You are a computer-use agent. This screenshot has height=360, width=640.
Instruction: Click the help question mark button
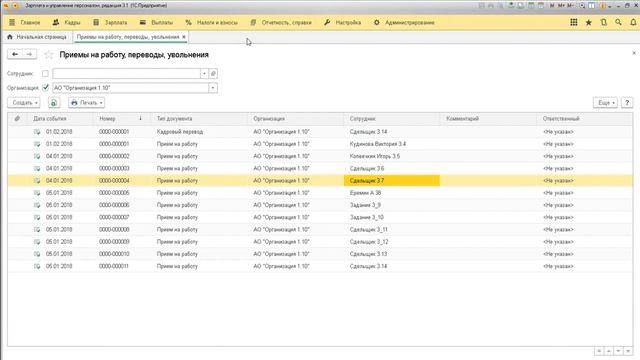627,103
